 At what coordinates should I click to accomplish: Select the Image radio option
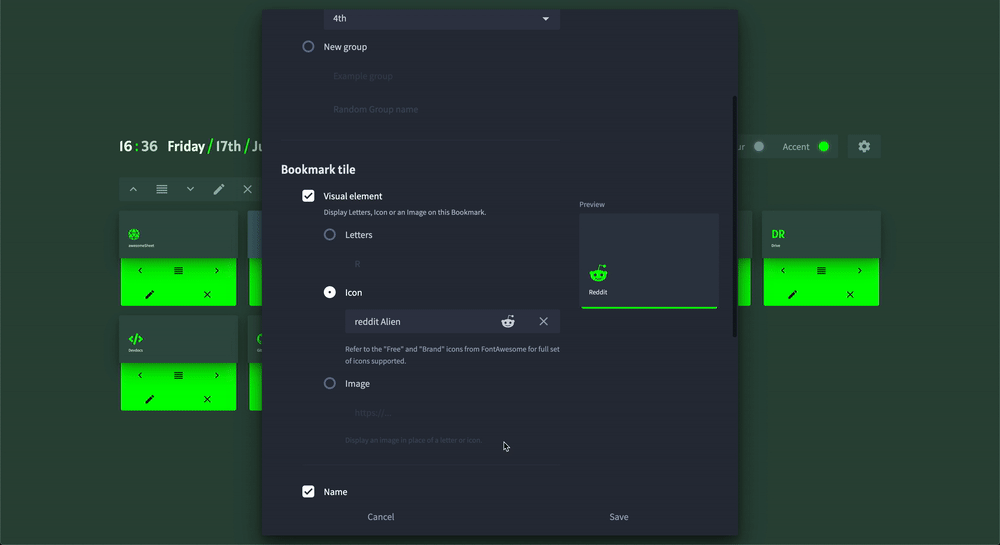coord(330,383)
